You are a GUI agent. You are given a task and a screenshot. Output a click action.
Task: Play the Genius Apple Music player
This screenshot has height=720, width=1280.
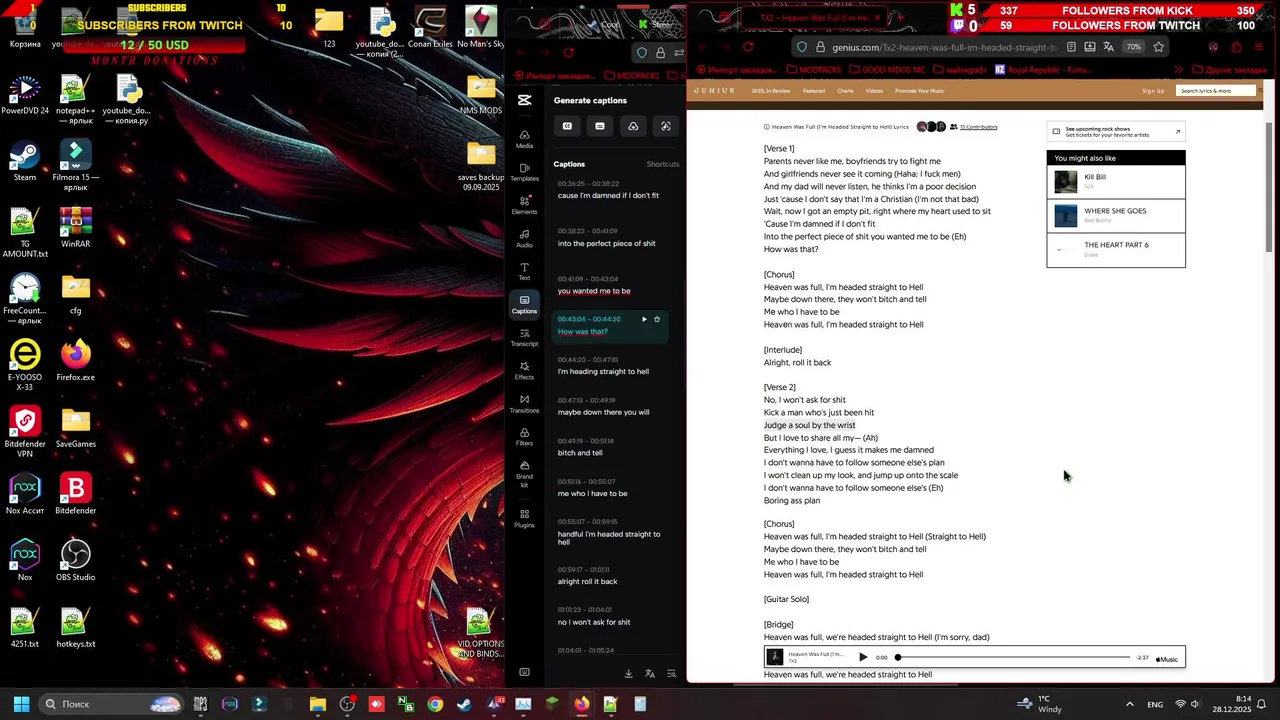pyautogui.click(x=863, y=657)
